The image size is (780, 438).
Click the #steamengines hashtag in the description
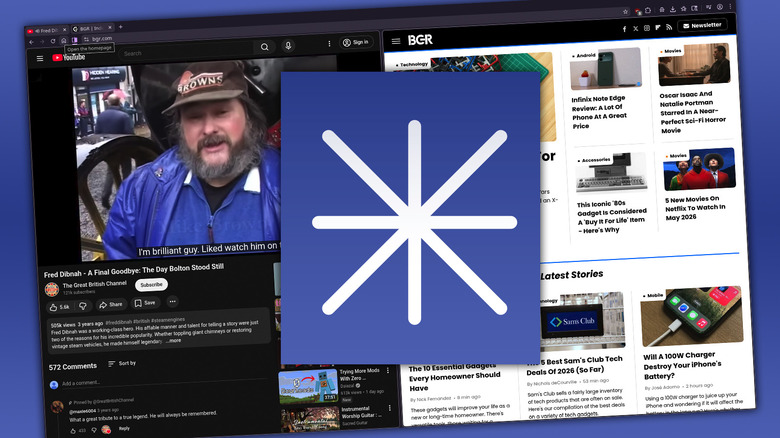pyautogui.click(x=168, y=320)
